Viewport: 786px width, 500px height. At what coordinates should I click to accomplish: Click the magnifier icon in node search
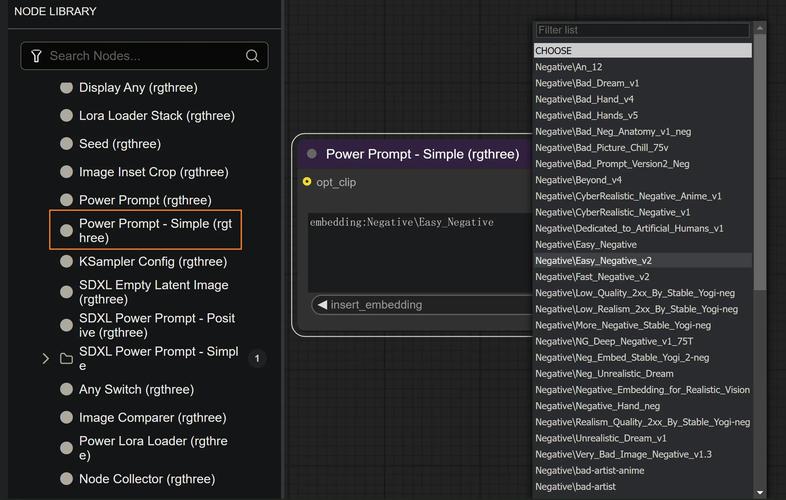[x=253, y=56]
